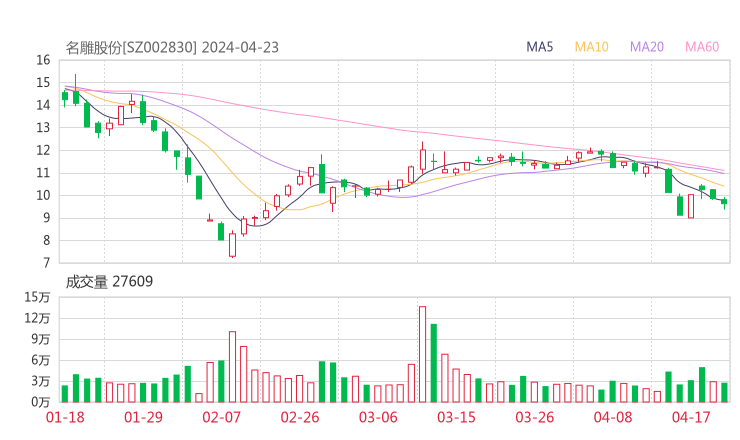Click the 04-17 date axis label
This screenshot has height=440, width=740.
point(691,417)
